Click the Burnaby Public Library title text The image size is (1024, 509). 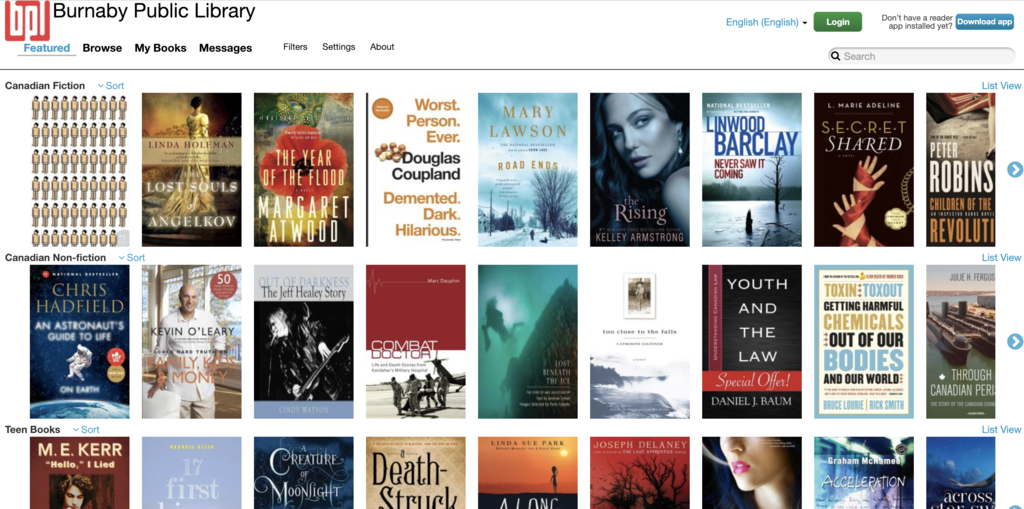pos(154,11)
